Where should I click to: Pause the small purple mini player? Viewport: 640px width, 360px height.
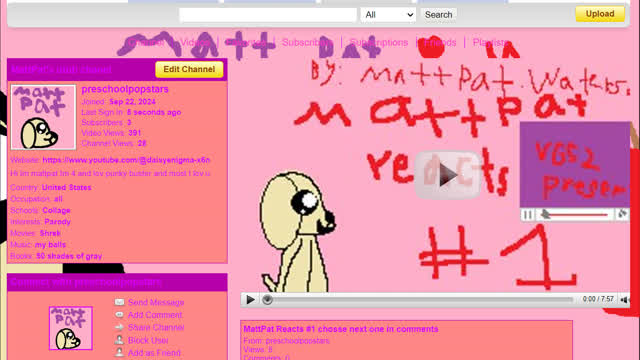pyautogui.click(x=527, y=215)
